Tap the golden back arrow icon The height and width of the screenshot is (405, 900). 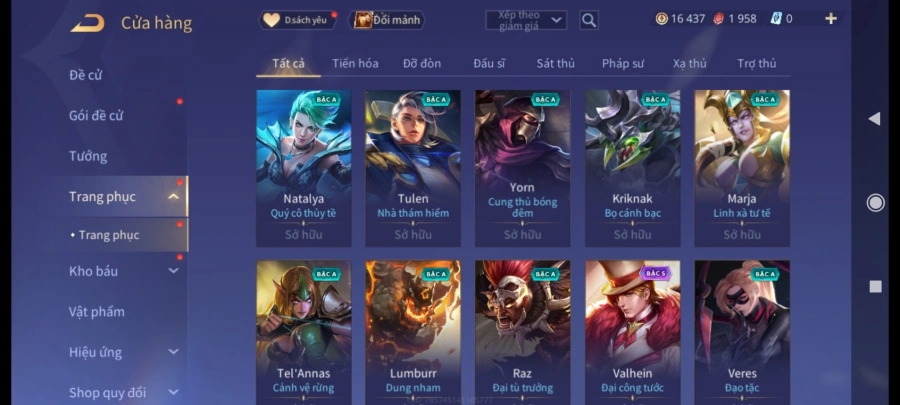pos(87,23)
